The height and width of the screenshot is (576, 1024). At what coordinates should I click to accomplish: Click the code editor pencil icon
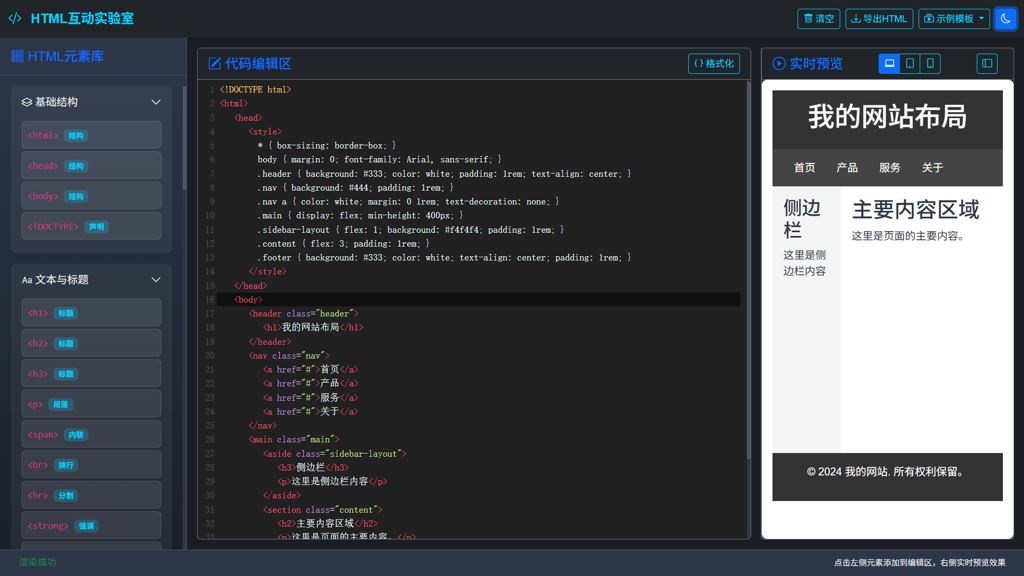pyautogui.click(x=215, y=64)
